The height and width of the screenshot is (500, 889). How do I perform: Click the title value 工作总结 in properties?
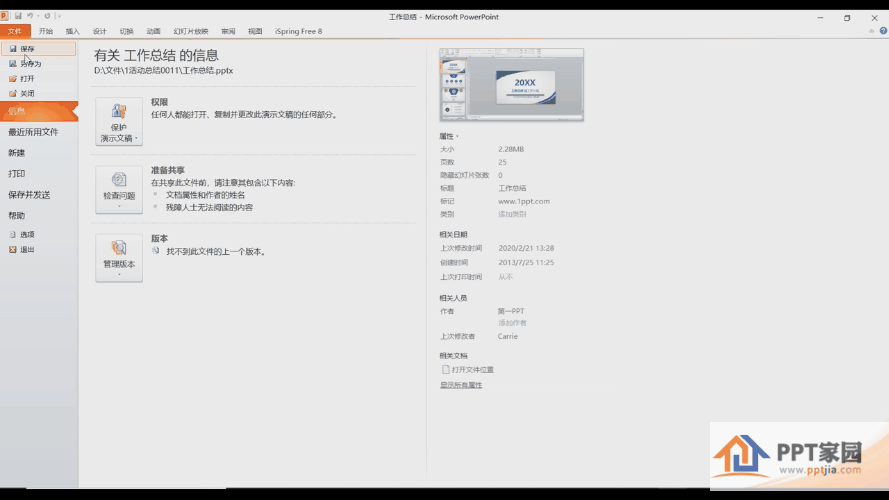513,188
